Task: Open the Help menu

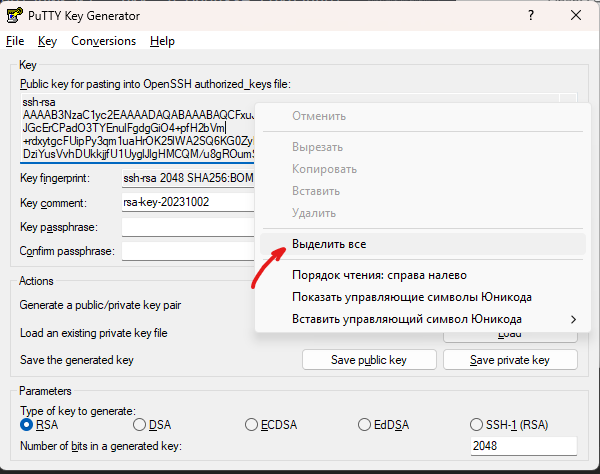Action: (x=162, y=41)
